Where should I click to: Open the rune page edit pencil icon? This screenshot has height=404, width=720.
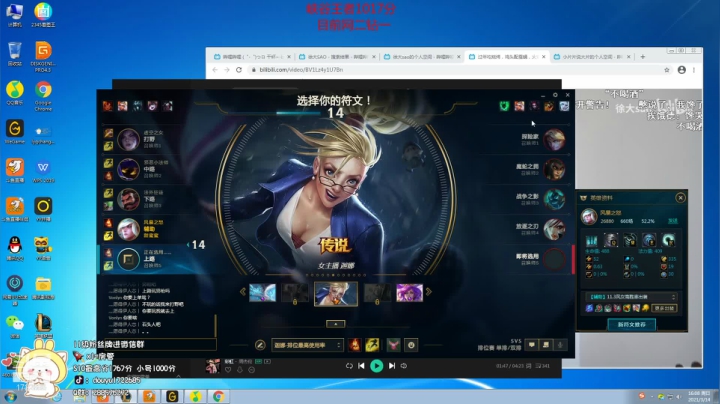pos(260,345)
